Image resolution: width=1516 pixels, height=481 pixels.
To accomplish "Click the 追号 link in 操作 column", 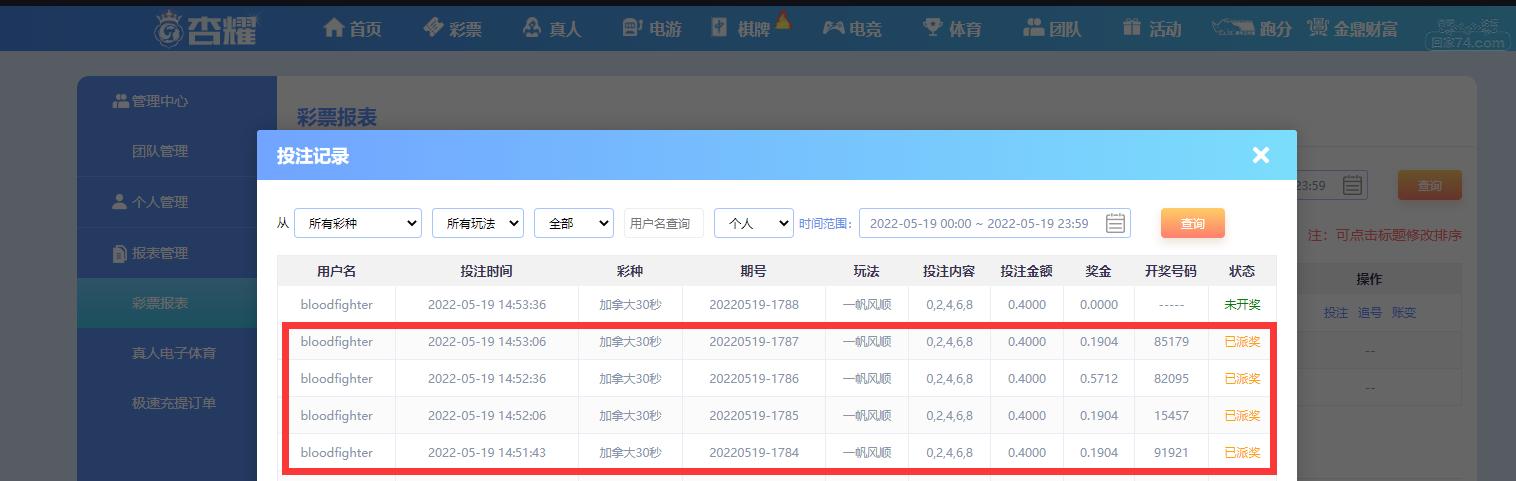I will (1369, 312).
